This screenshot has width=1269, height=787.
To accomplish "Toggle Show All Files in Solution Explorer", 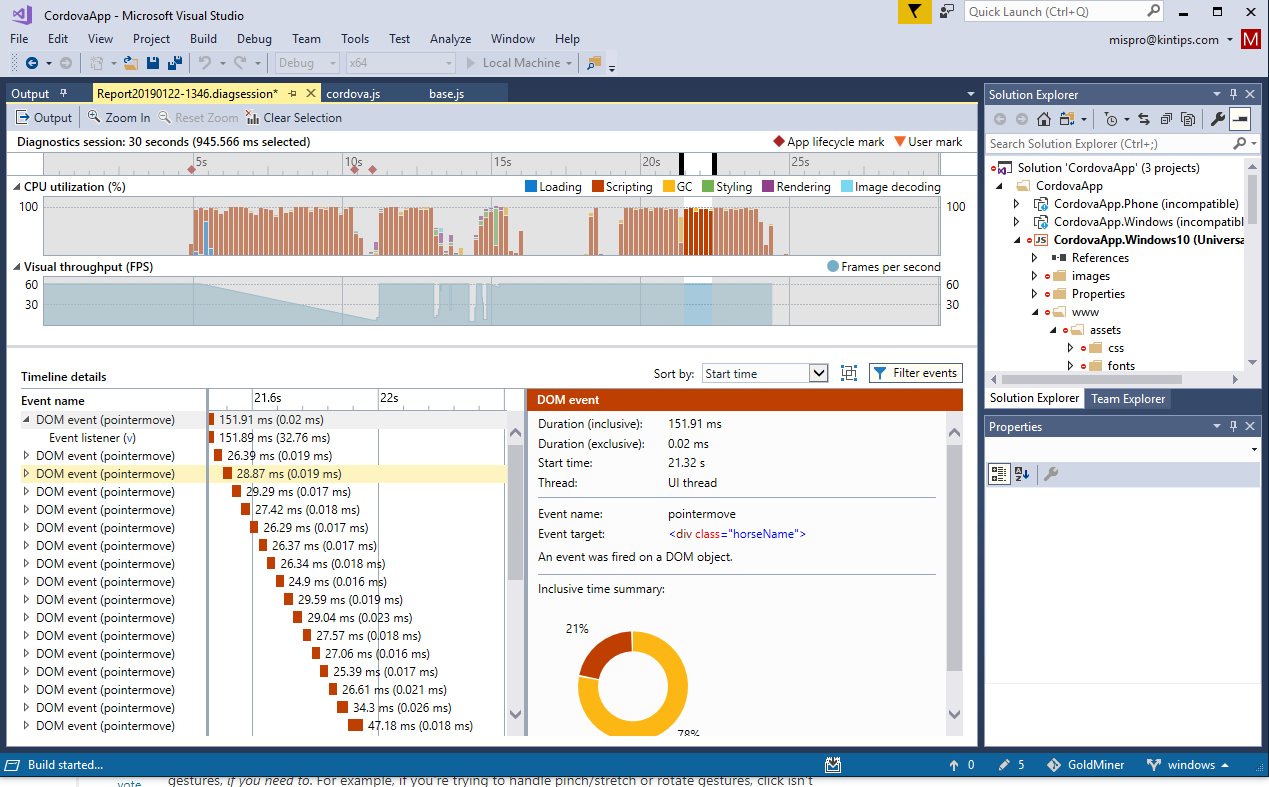I will (1188, 119).
